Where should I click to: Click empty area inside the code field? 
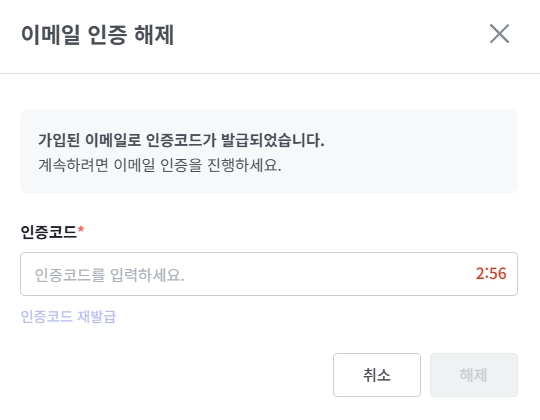click(327, 274)
